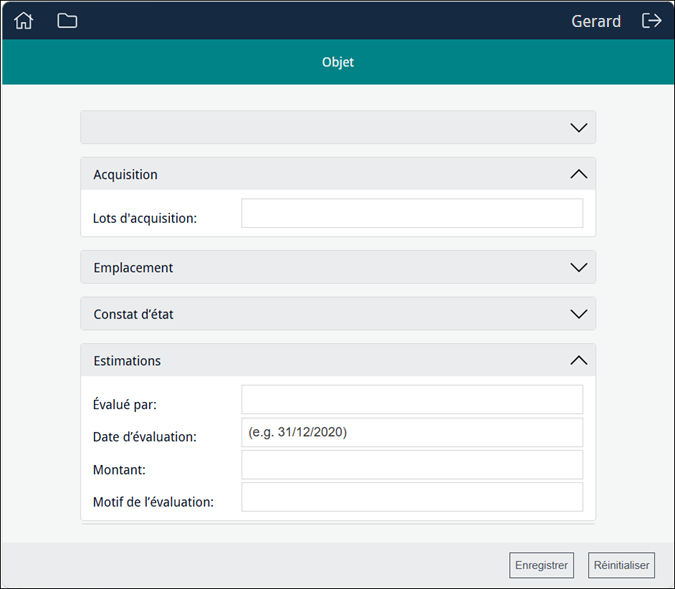This screenshot has width=675, height=589.
Task: Click the Évalué par label
Action: pyautogui.click(x=125, y=404)
